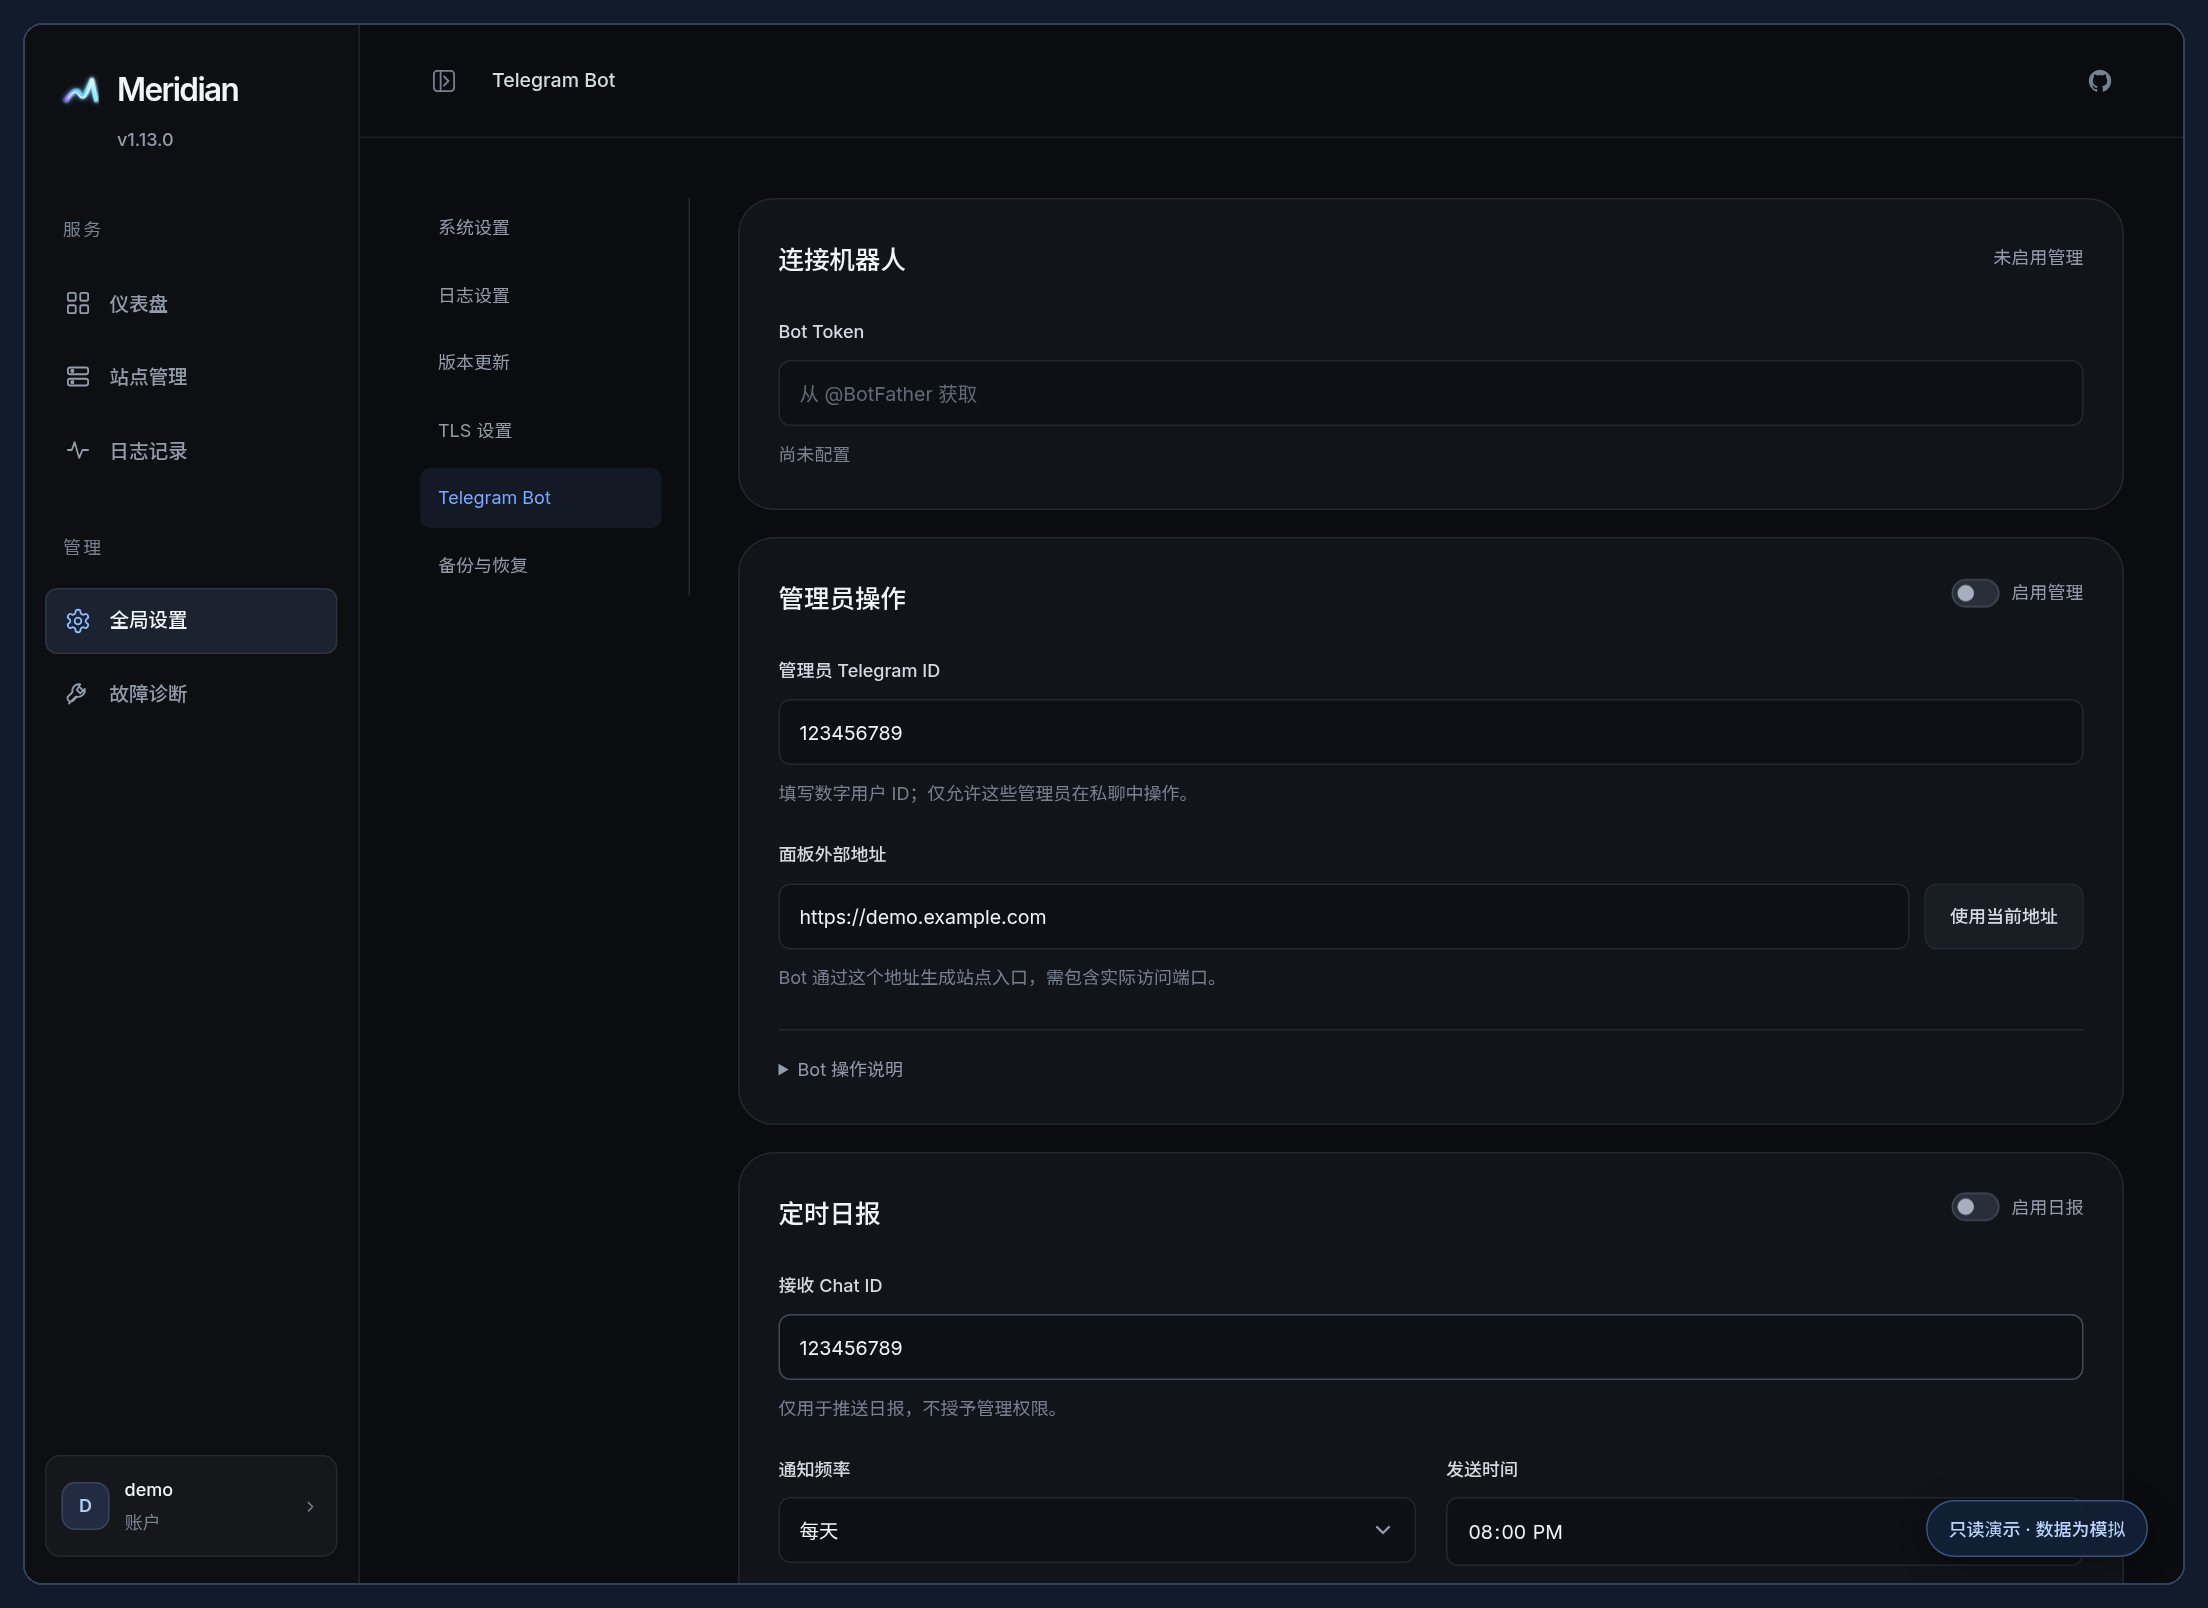Screen dimensions: 2208x1608
Task: Click the Meridian logo icon
Action: [x=81, y=90]
